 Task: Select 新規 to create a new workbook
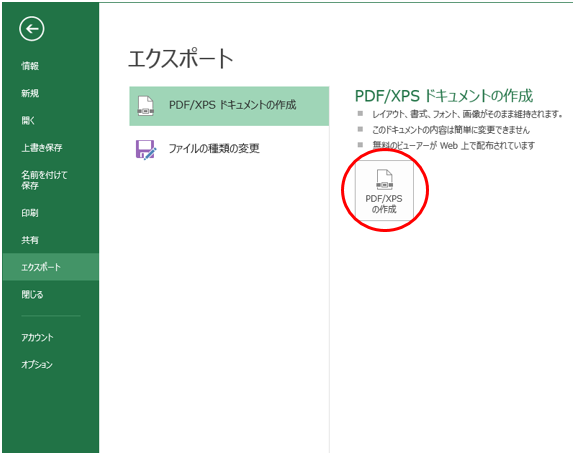click(30, 93)
